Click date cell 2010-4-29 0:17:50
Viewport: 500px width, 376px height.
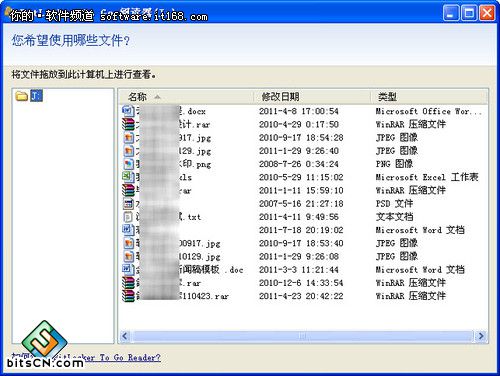pos(299,124)
